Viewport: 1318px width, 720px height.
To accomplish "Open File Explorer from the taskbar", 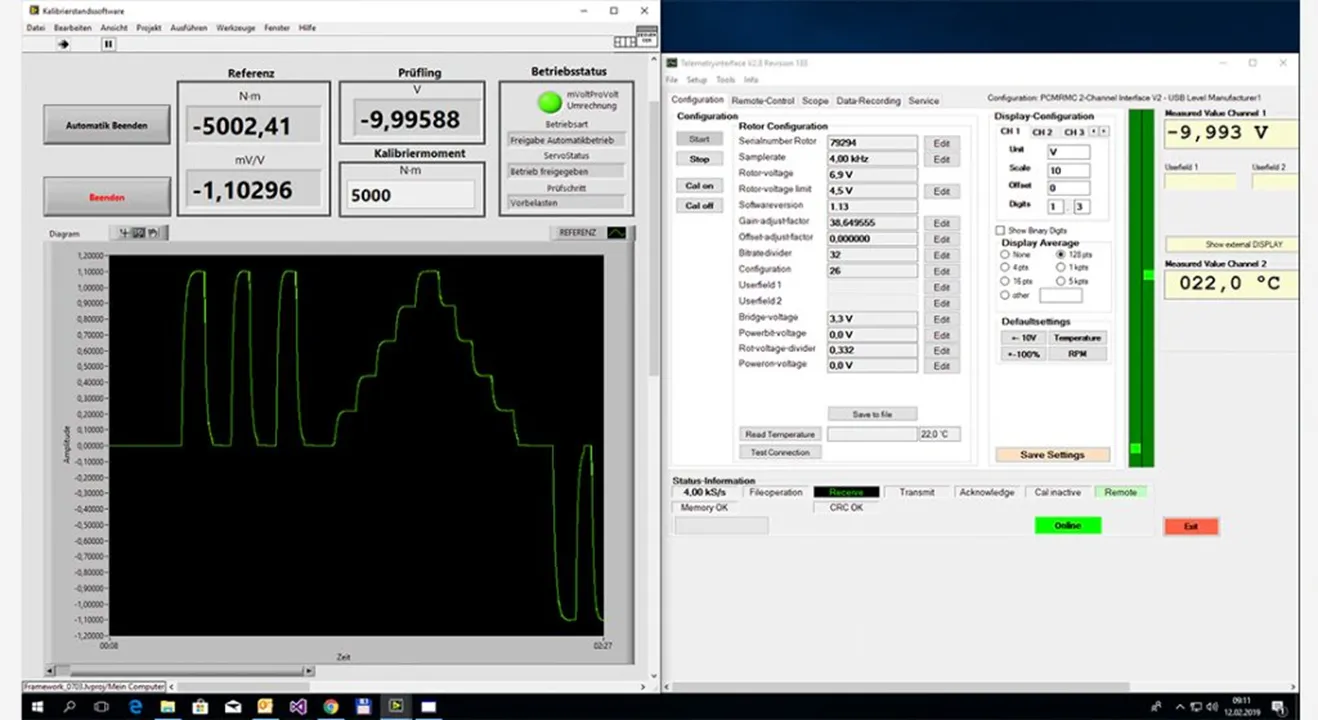I will tap(167, 706).
